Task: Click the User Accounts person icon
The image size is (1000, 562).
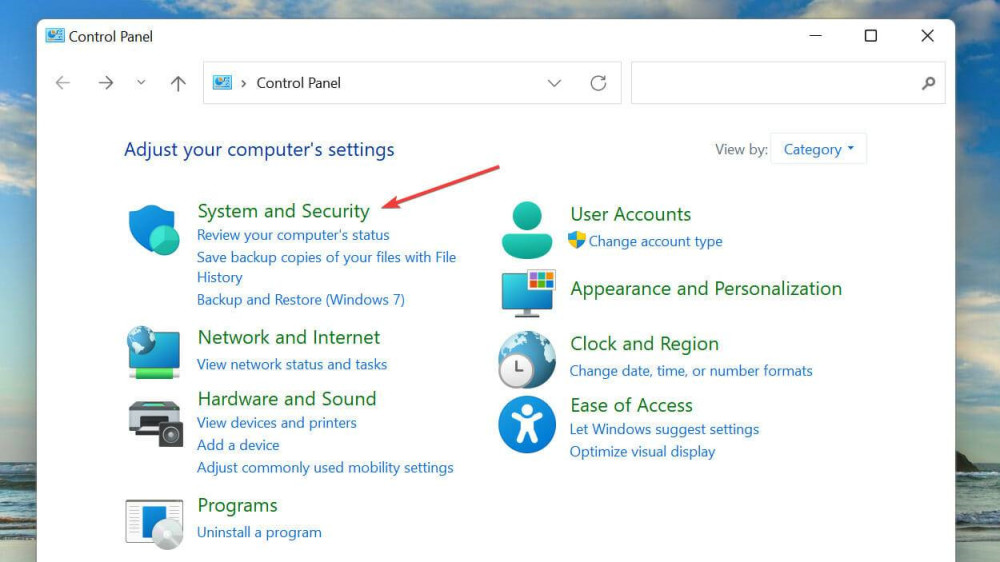Action: point(526,230)
